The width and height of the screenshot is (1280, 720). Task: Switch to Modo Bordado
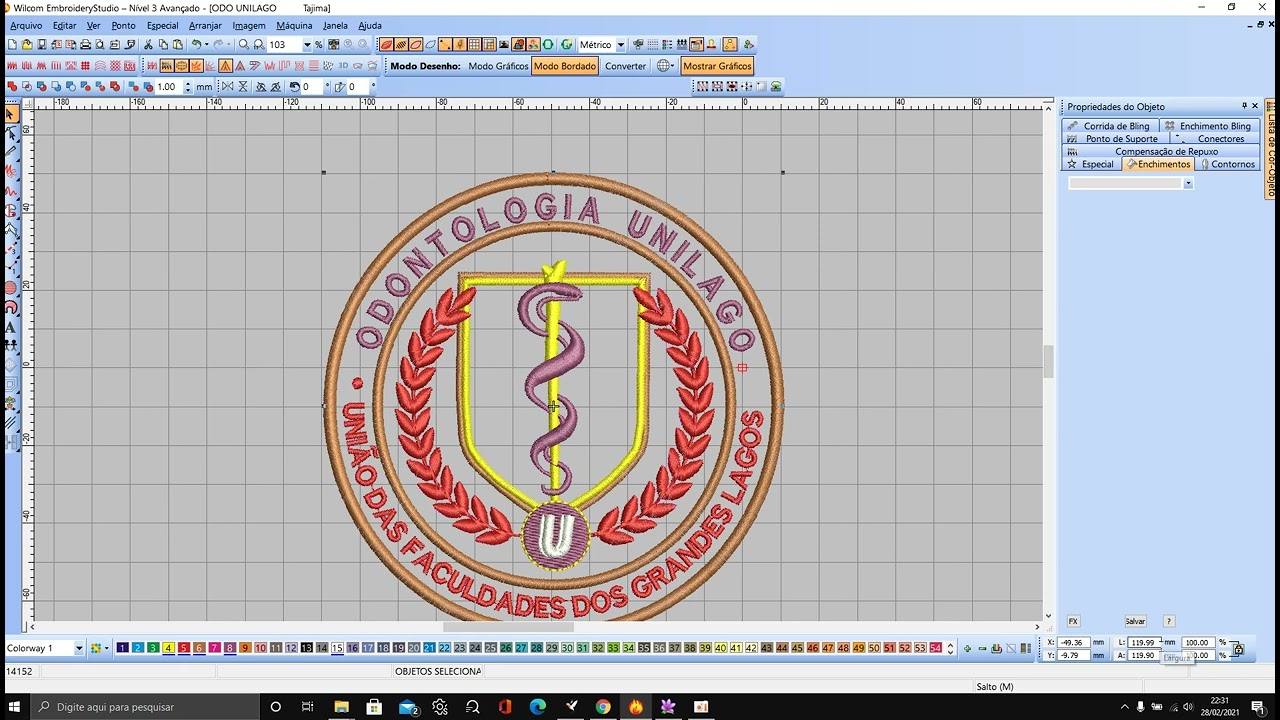(564, 66)
